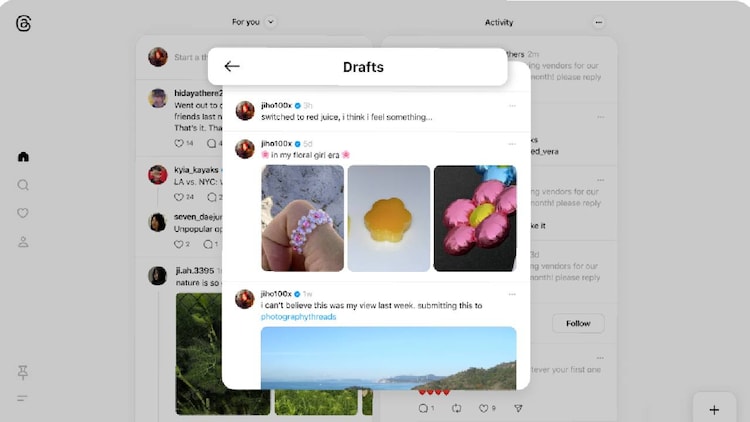Click the pin icon in the sidebar
The image size is (750, 422).
coord(23,372)
